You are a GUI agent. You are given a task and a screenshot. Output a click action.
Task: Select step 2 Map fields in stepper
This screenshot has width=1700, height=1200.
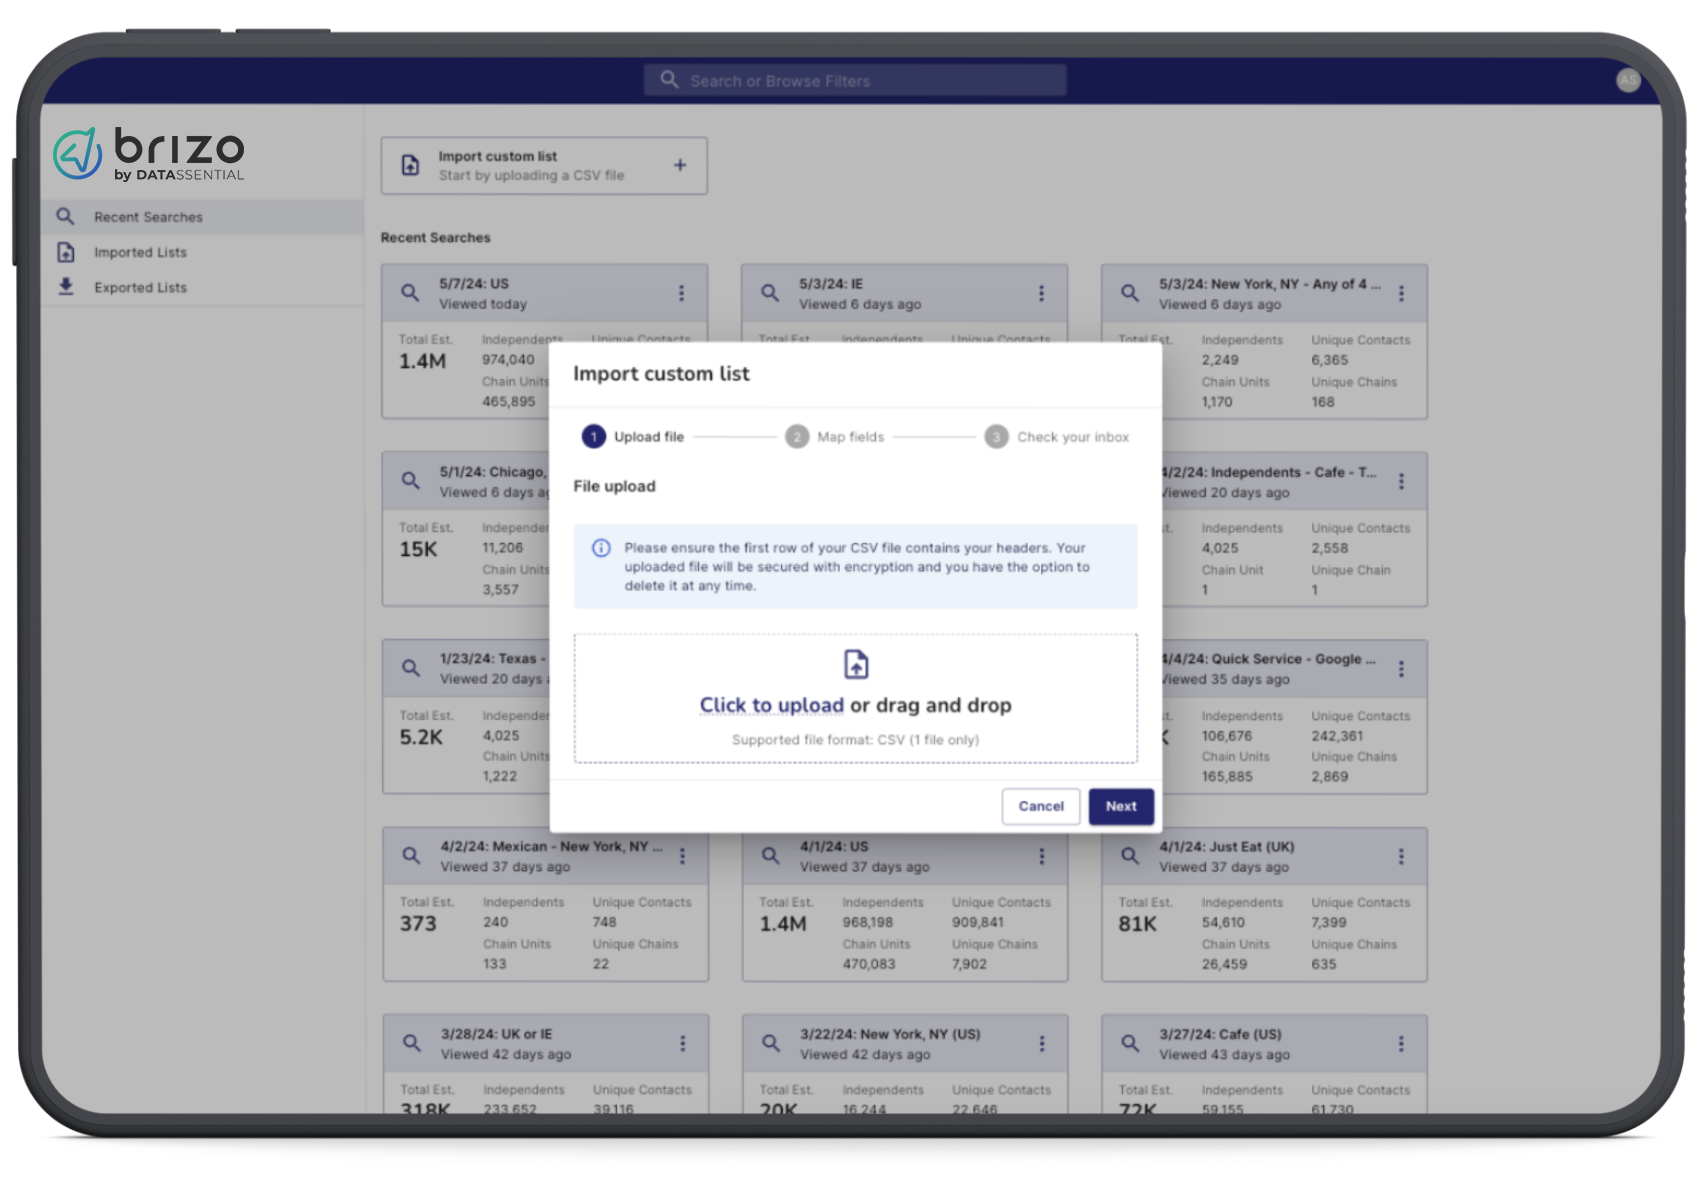[835, 437]
